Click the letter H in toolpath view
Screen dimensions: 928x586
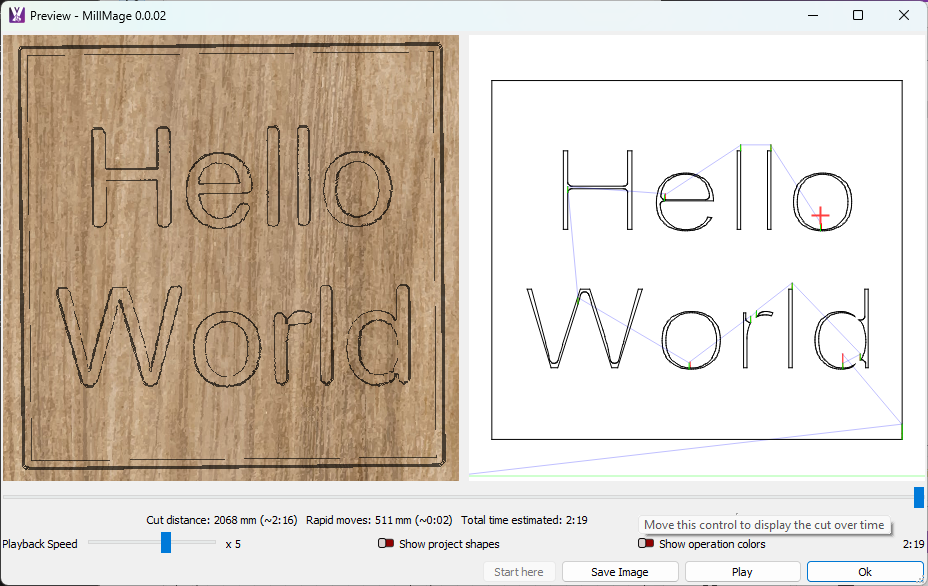click(597, 189)
